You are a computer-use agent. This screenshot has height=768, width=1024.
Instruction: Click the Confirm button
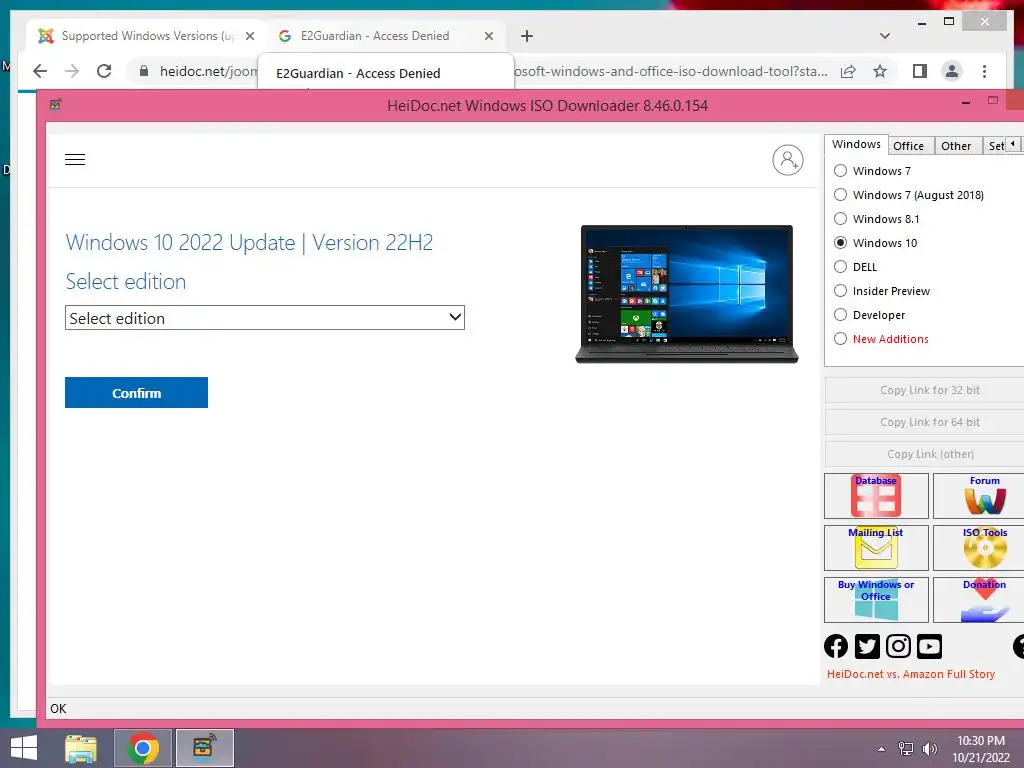point(136,392)
